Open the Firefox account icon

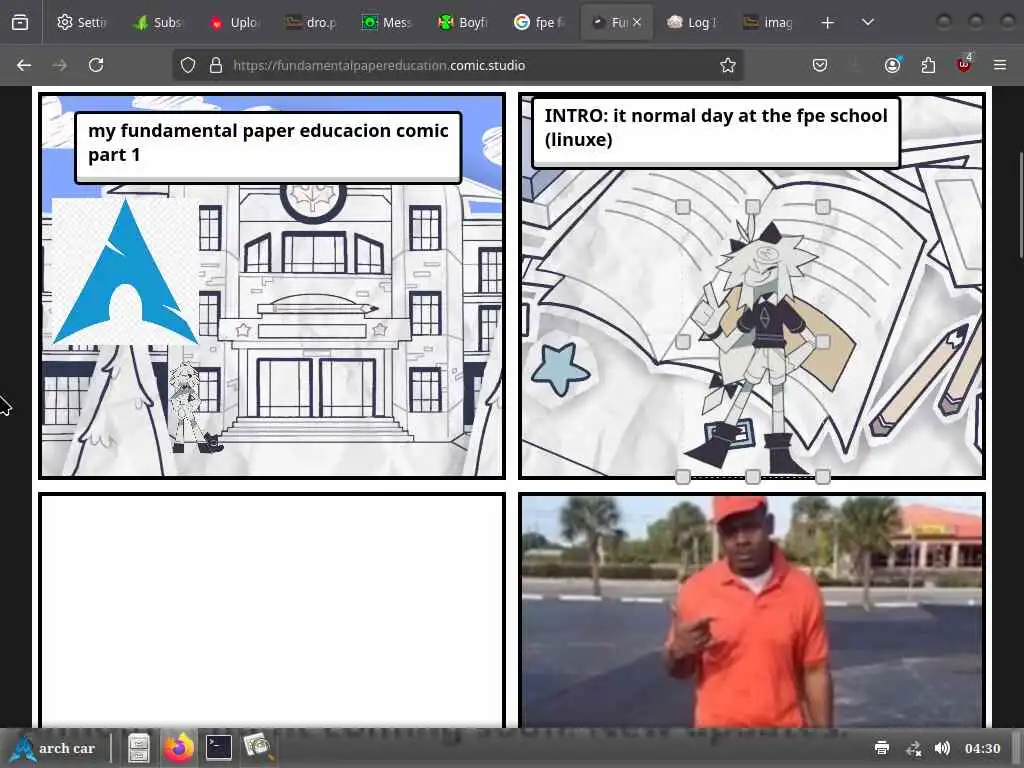893,65
